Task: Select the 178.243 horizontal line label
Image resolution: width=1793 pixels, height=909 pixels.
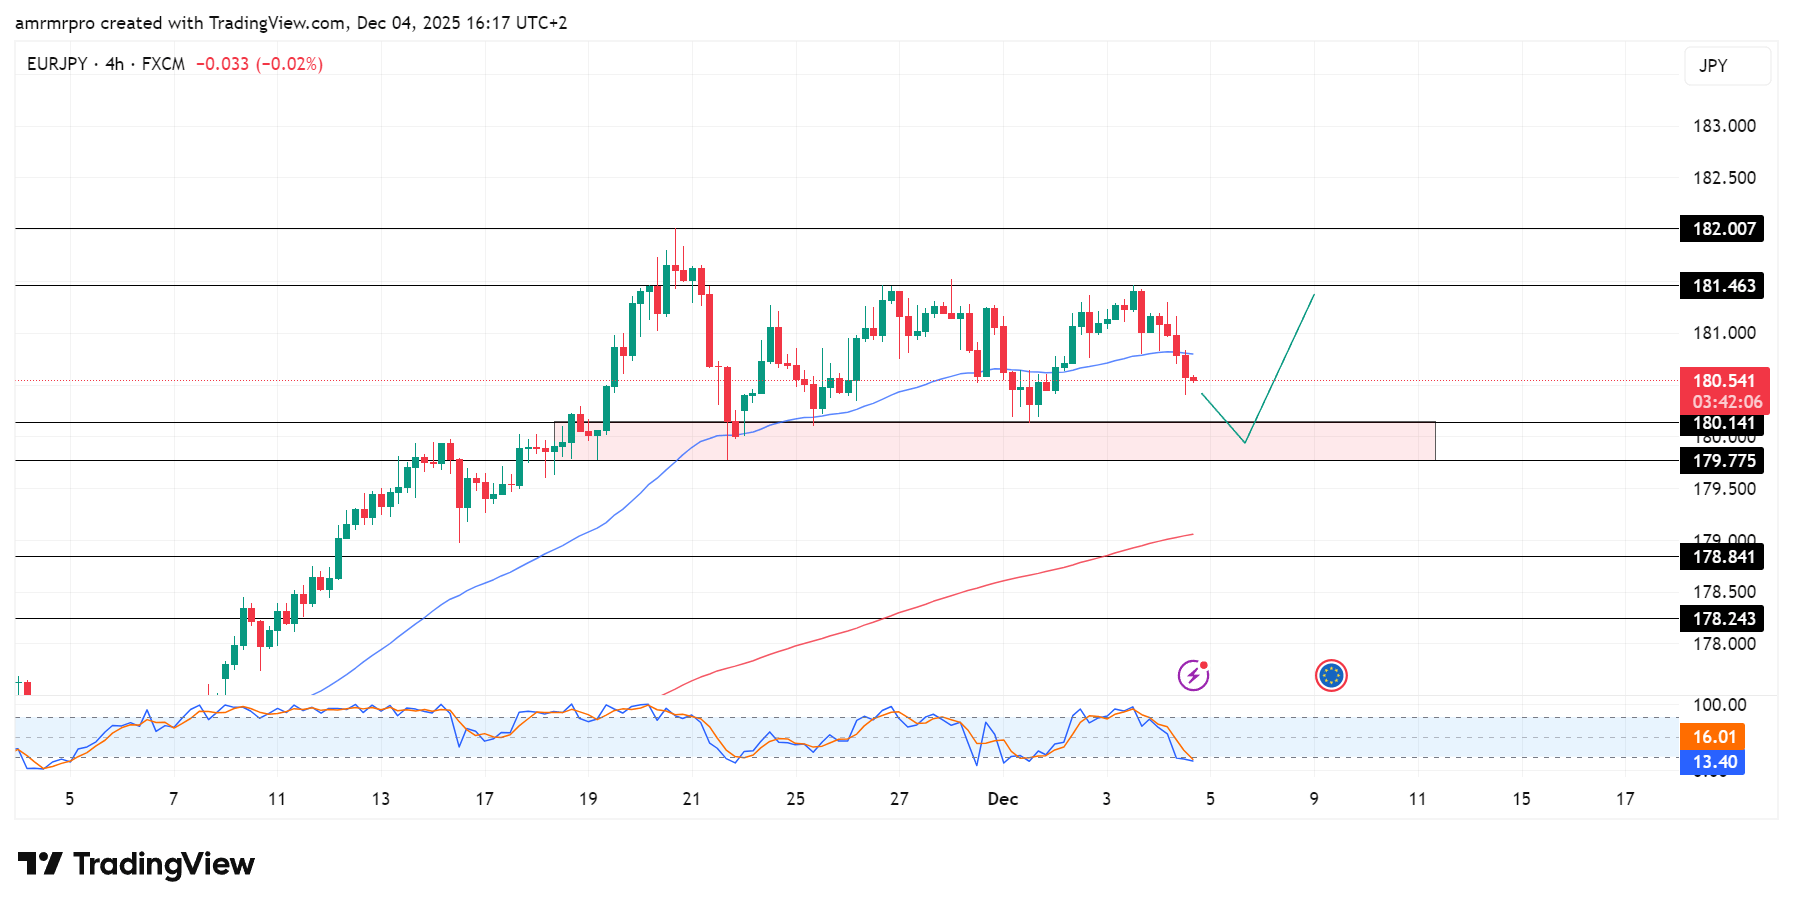Action: pyautogui.click(x=1722, y=619)
